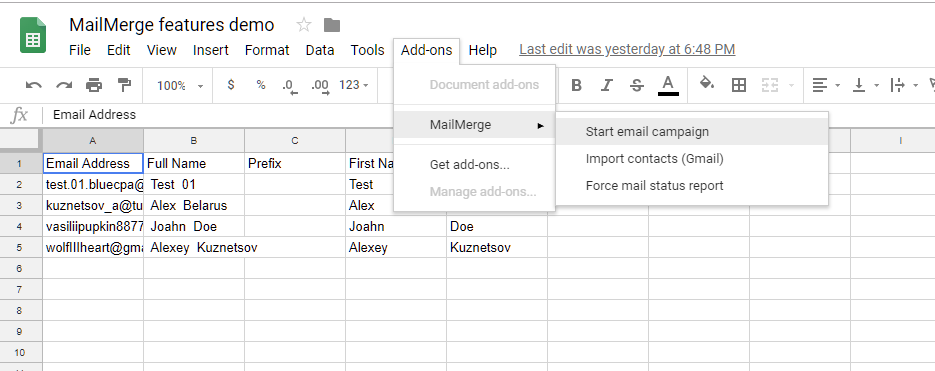Open the fill color bucket
This screenshot has height=371, width=935.
click(x=707, y=84)
